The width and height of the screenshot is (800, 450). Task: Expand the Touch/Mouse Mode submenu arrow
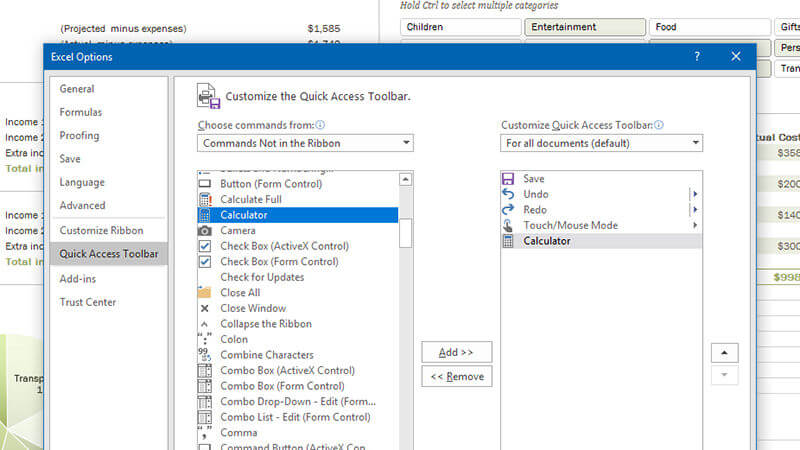click(695, 225)
